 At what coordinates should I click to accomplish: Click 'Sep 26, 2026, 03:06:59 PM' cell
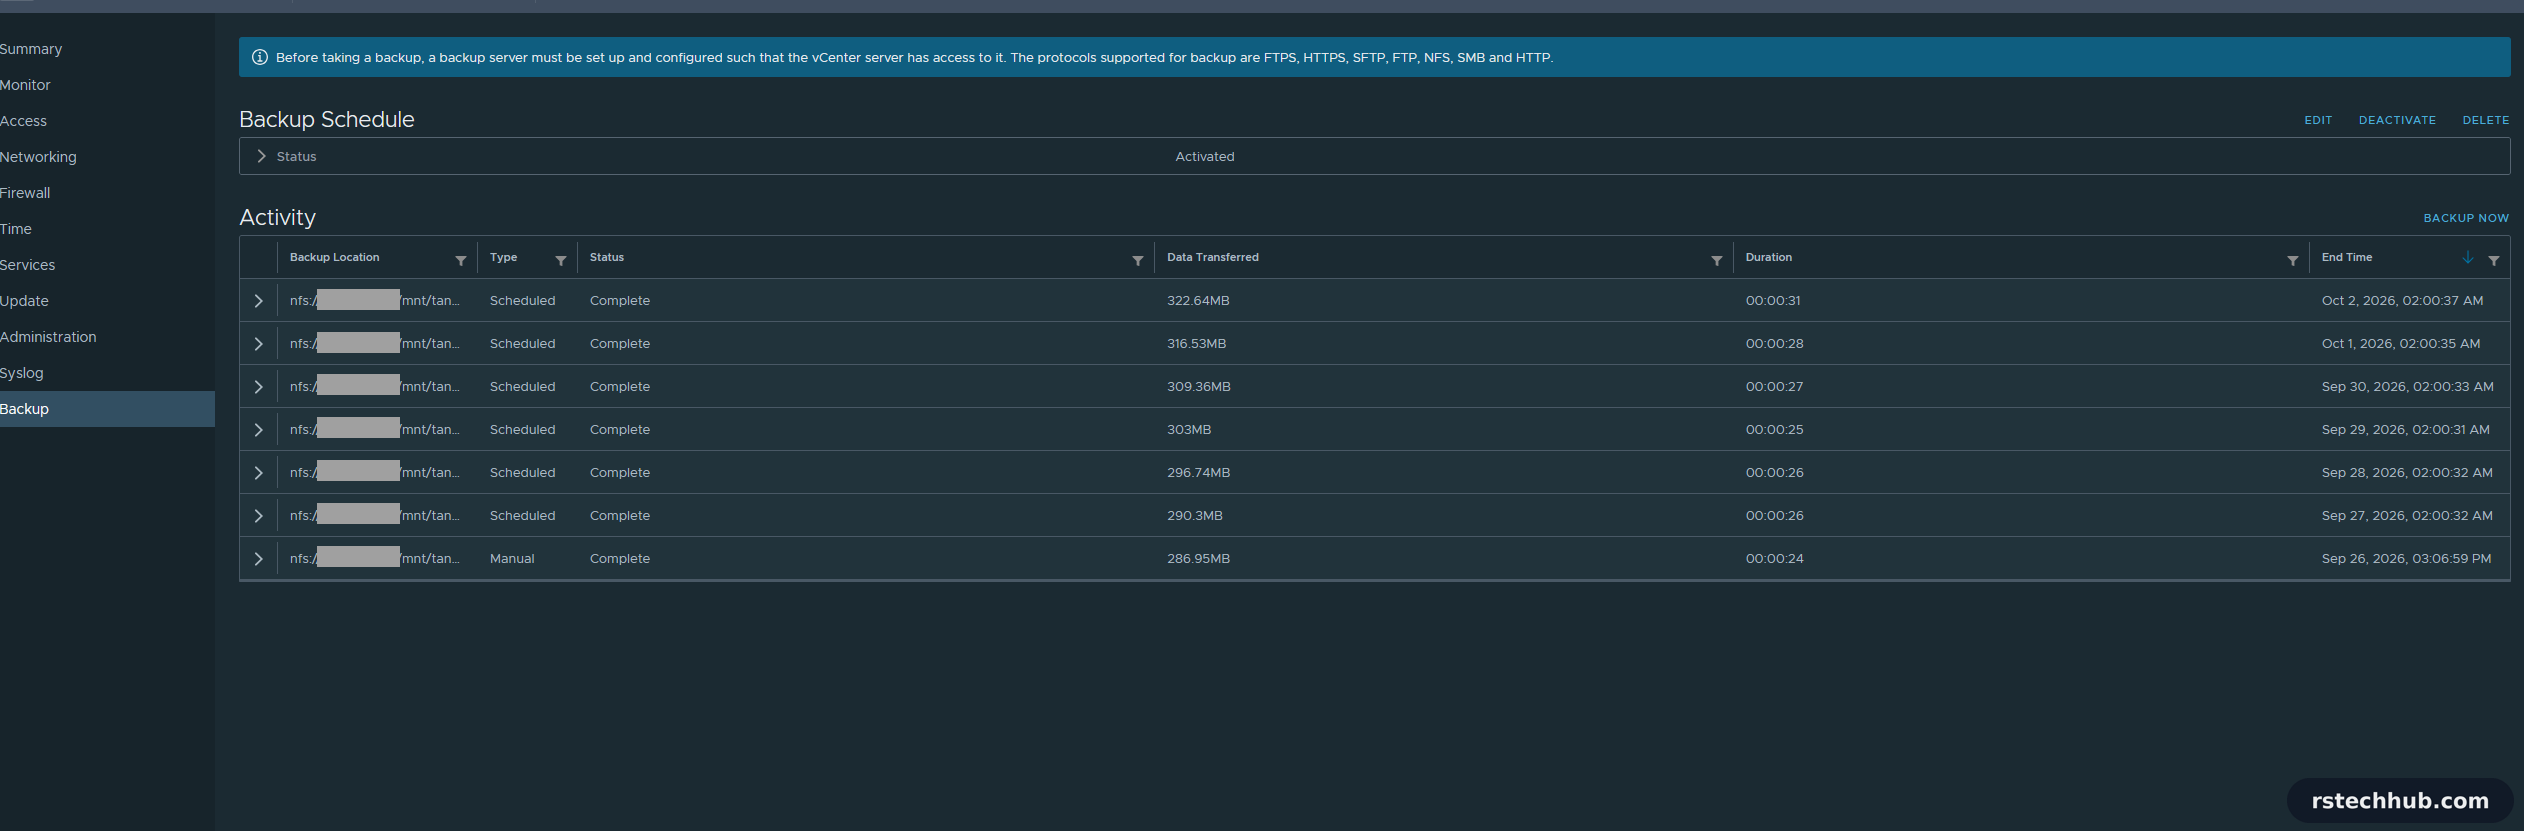pos(2406,559)
